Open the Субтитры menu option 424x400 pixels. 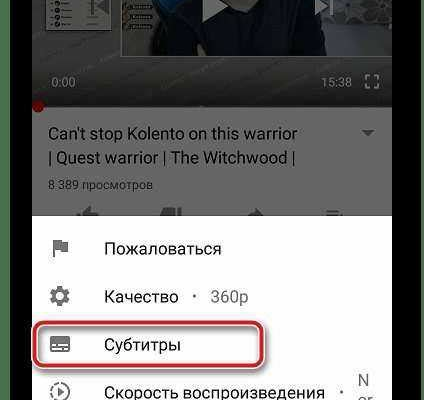point(212,344)
